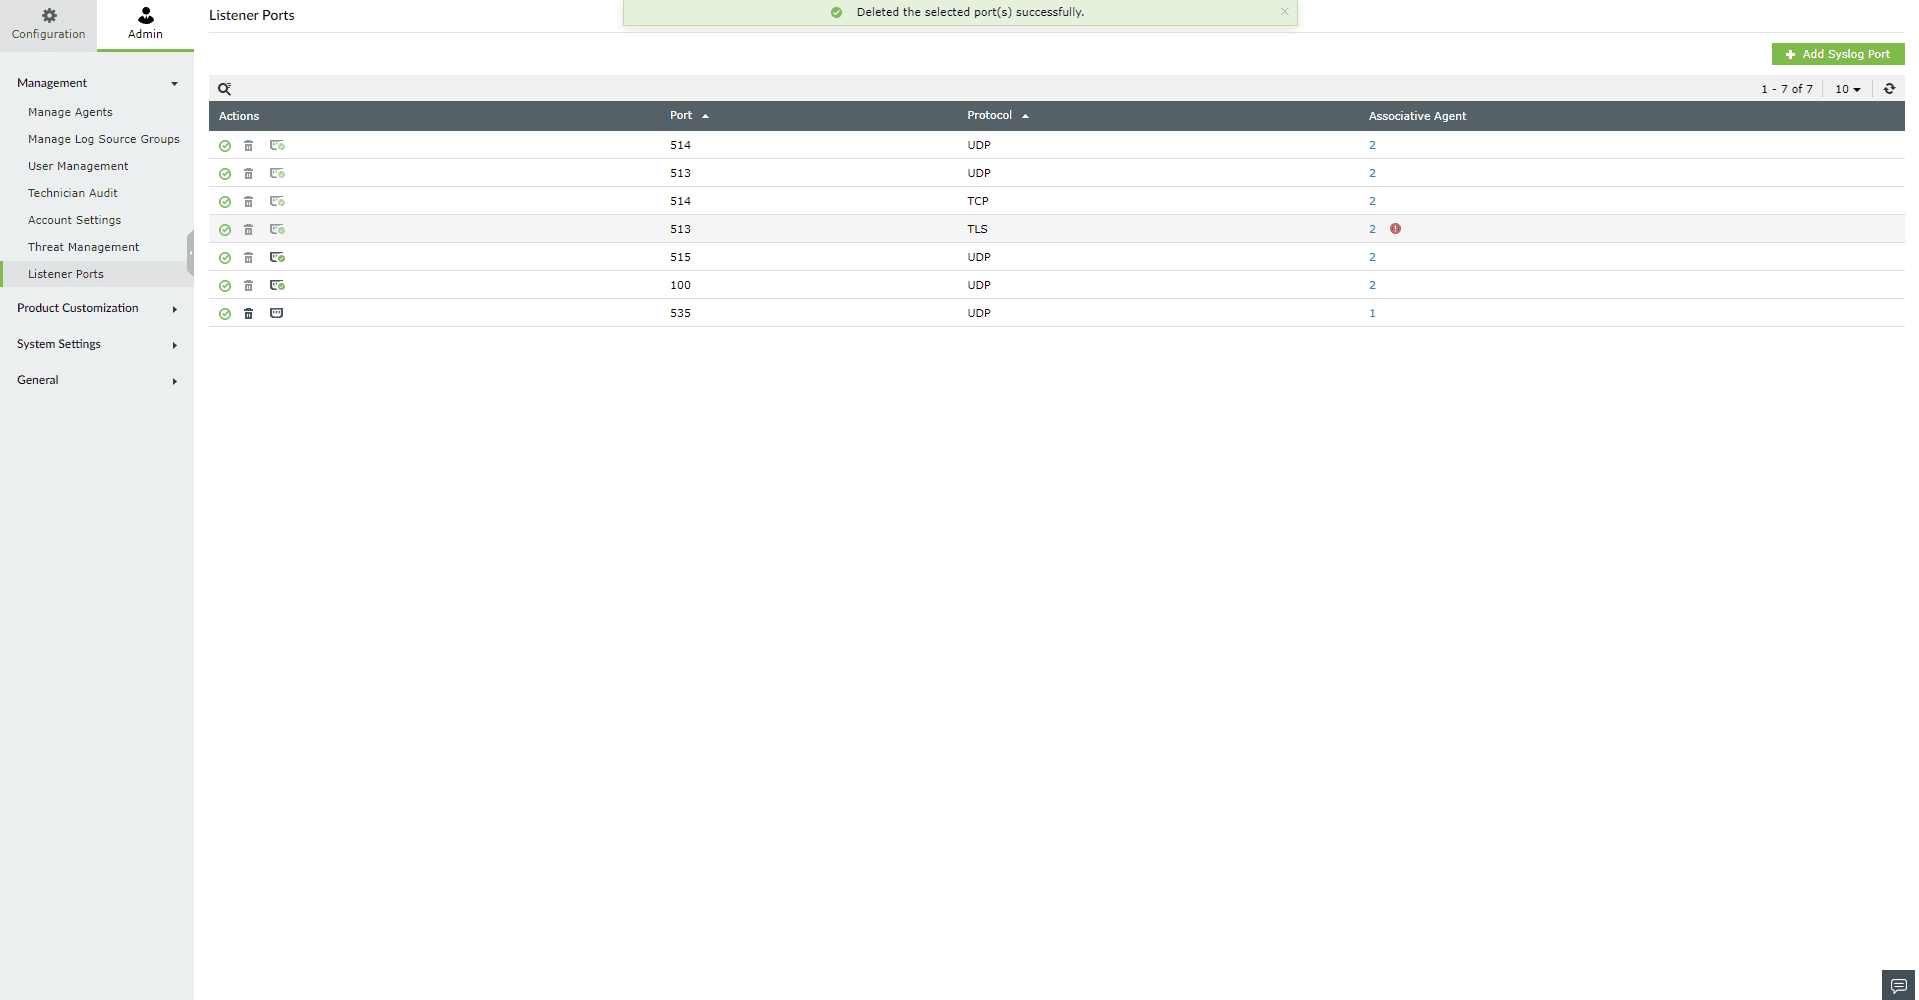Open Associative Agent link for port 535
The width and height of the screenshot is (1919, 1000).
pos(1372,313)
